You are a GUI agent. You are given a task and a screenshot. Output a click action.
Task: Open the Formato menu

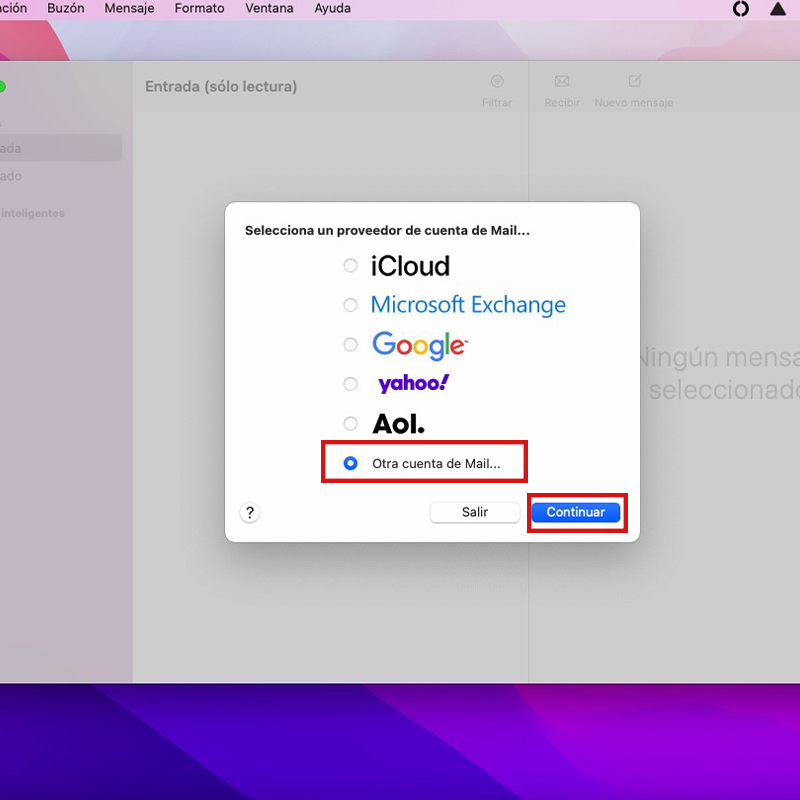tap(199, 8)
